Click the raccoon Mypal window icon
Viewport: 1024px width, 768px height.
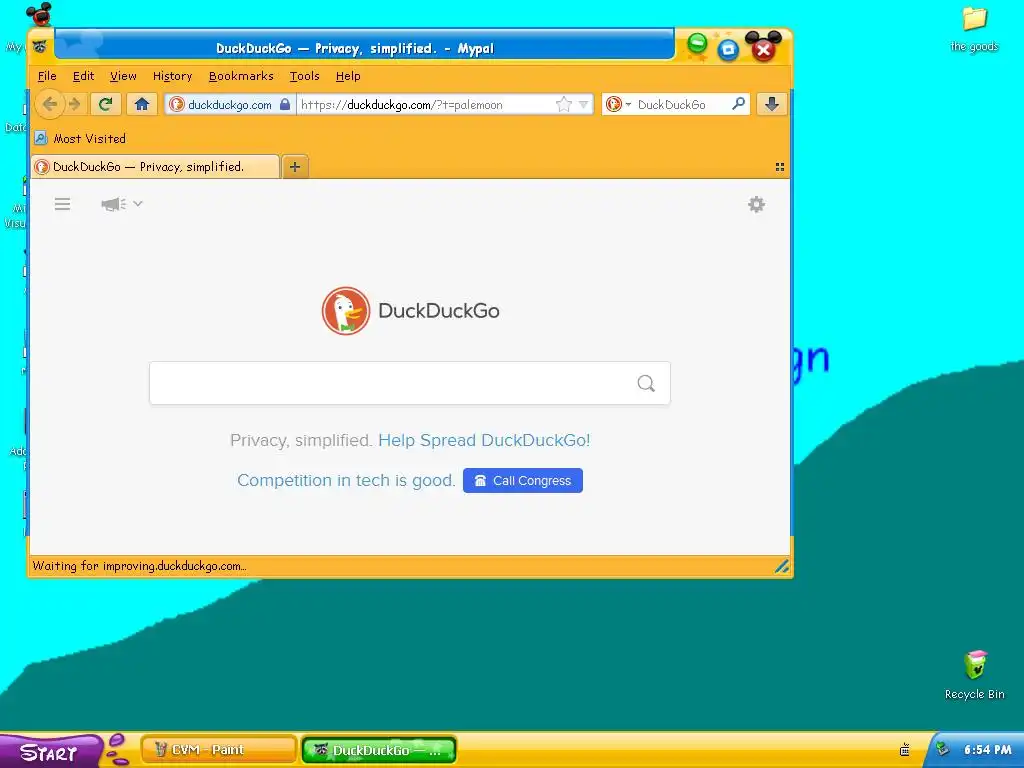40,46
